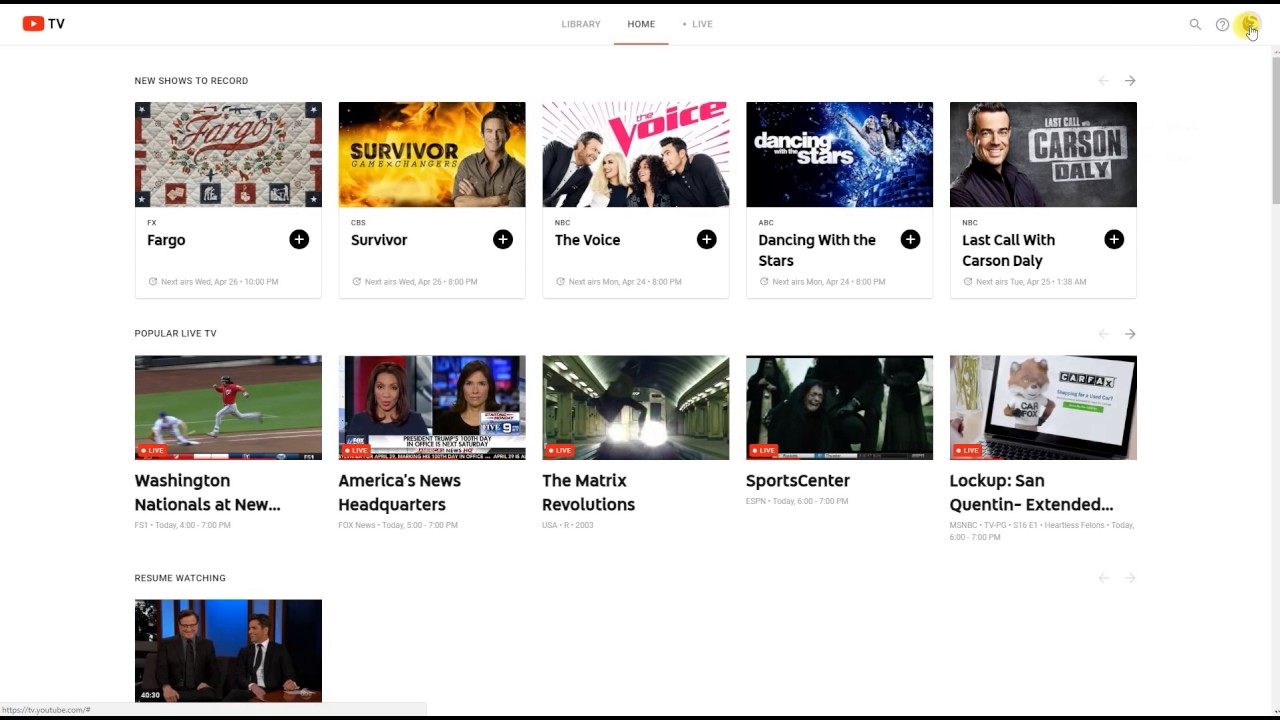Open Washington Nationals game title
The width and height of the screenshot is (1280, 720).
point(207,492)
